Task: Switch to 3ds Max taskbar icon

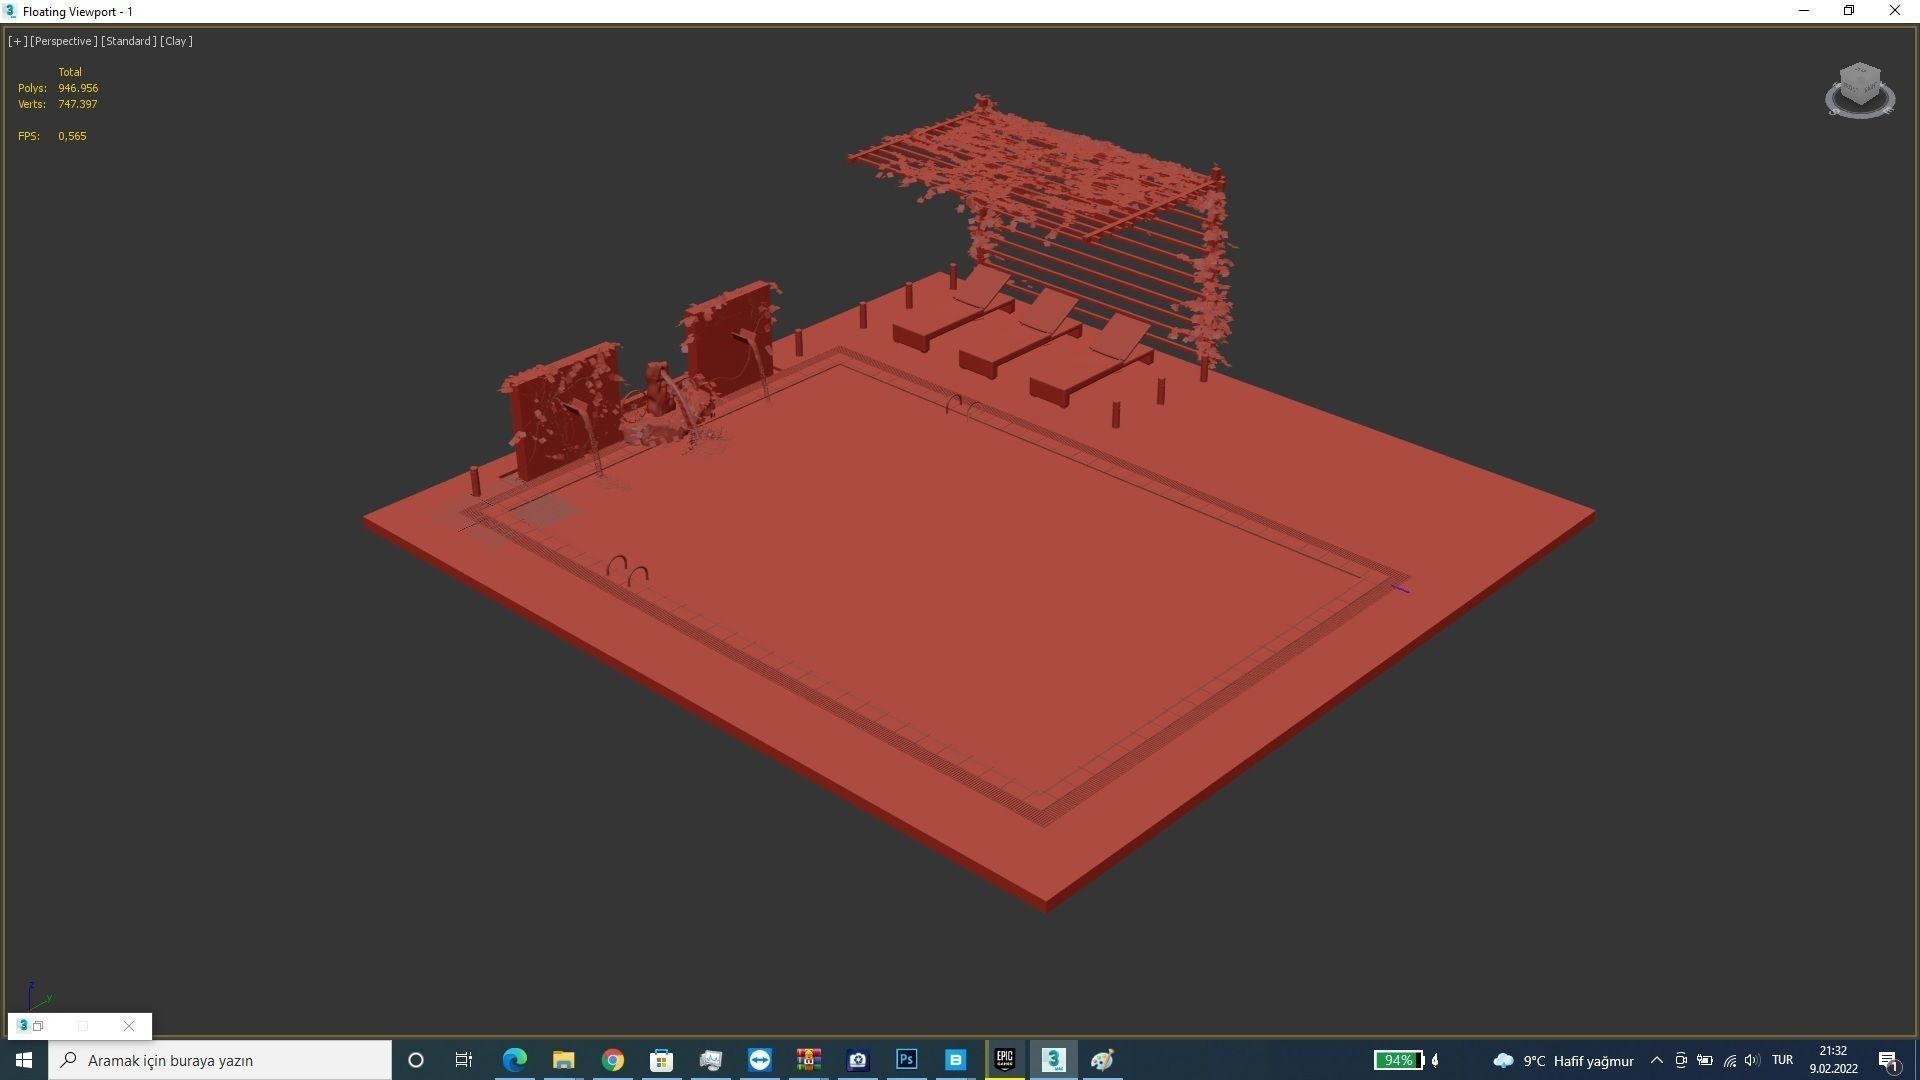Action: point(1053,1060)
